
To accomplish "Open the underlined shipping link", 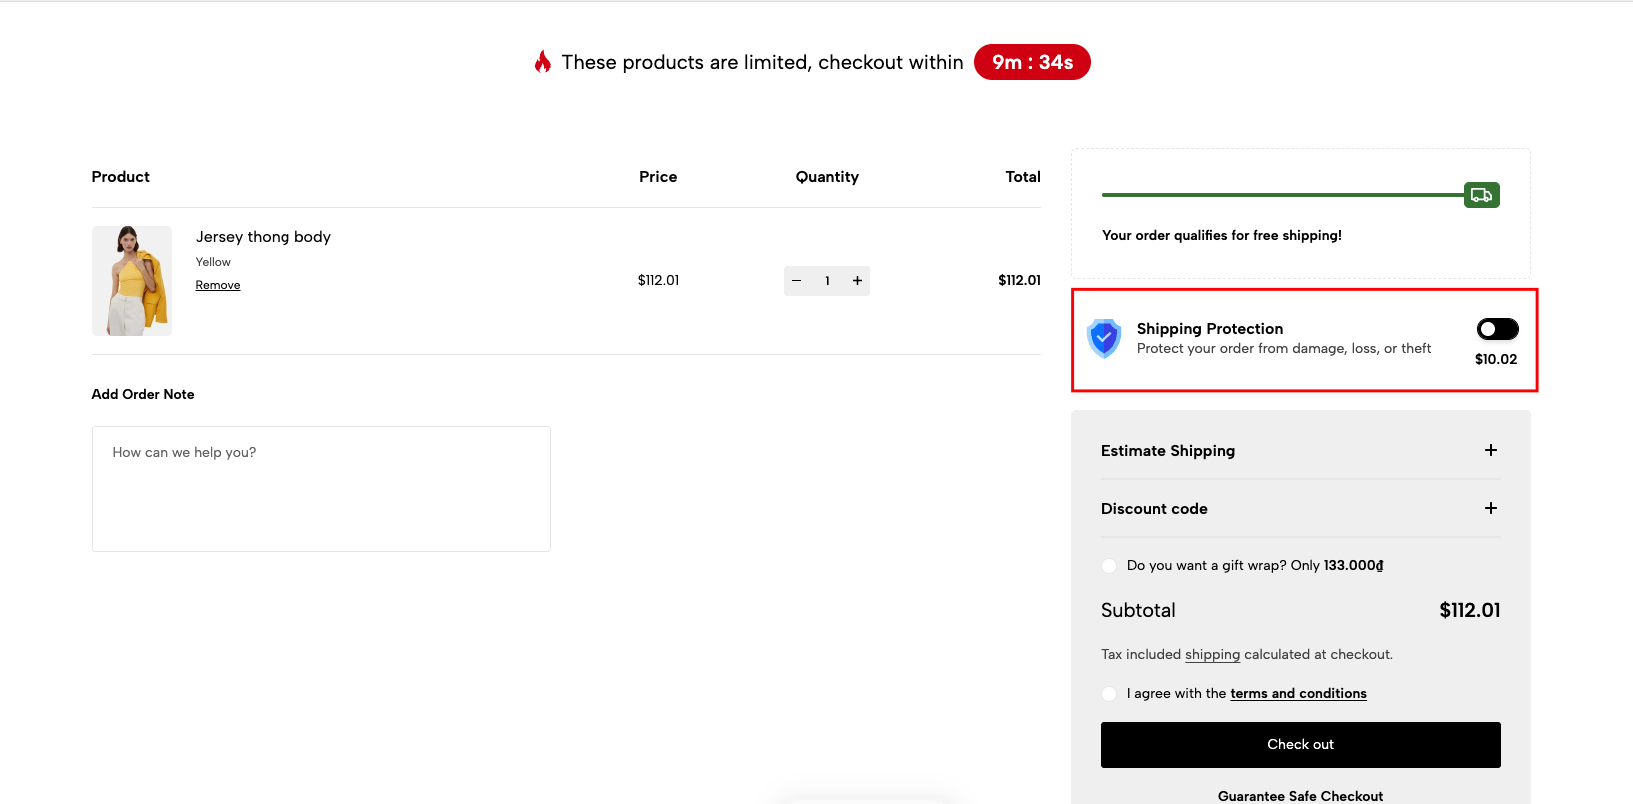I will (1212, 655).
